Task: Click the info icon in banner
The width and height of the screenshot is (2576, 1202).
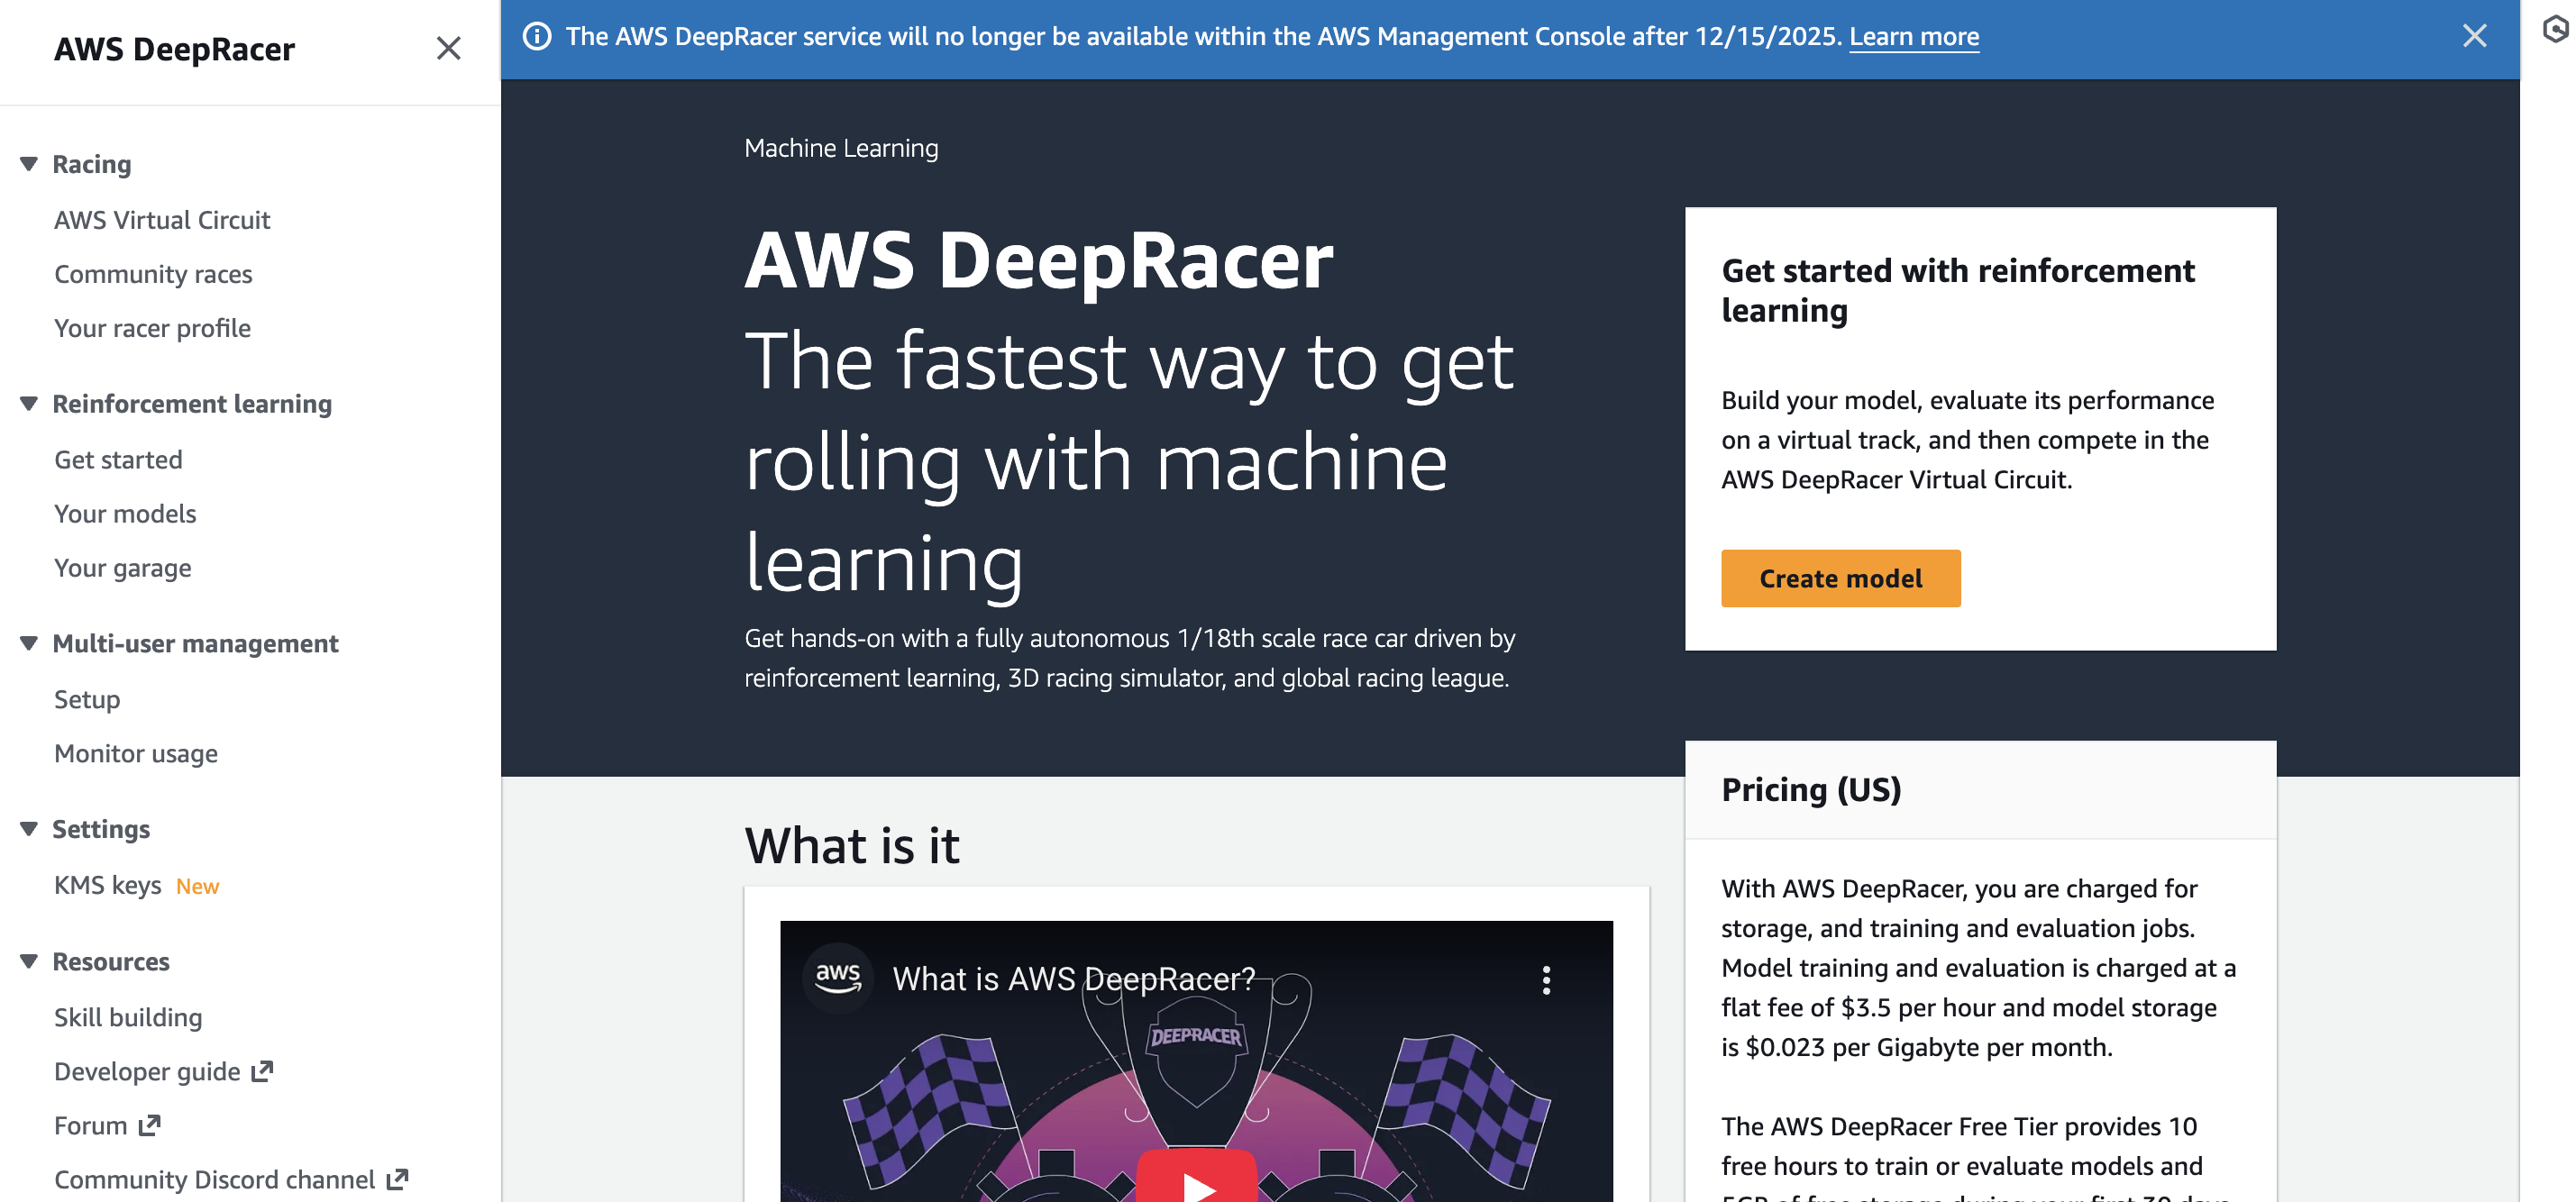Action: [x=537, y=37]
